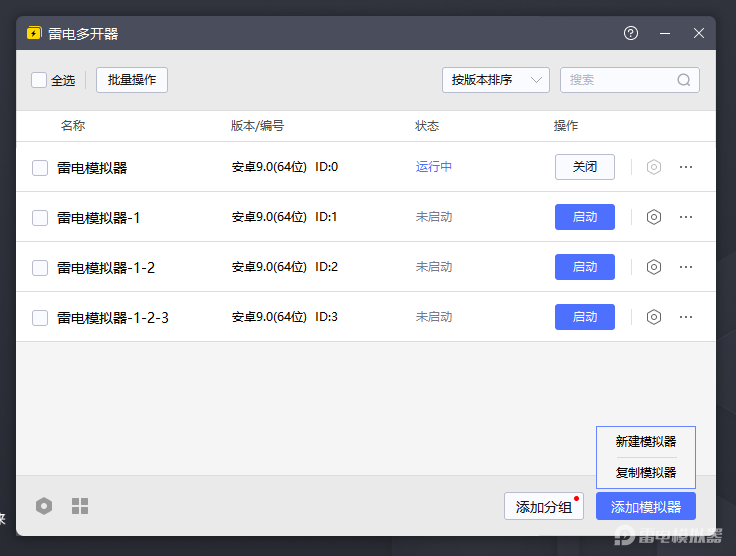Check the box for 雷电模拟器 ID:0
Screen dimensions: 736x556
tap(40, 168)
